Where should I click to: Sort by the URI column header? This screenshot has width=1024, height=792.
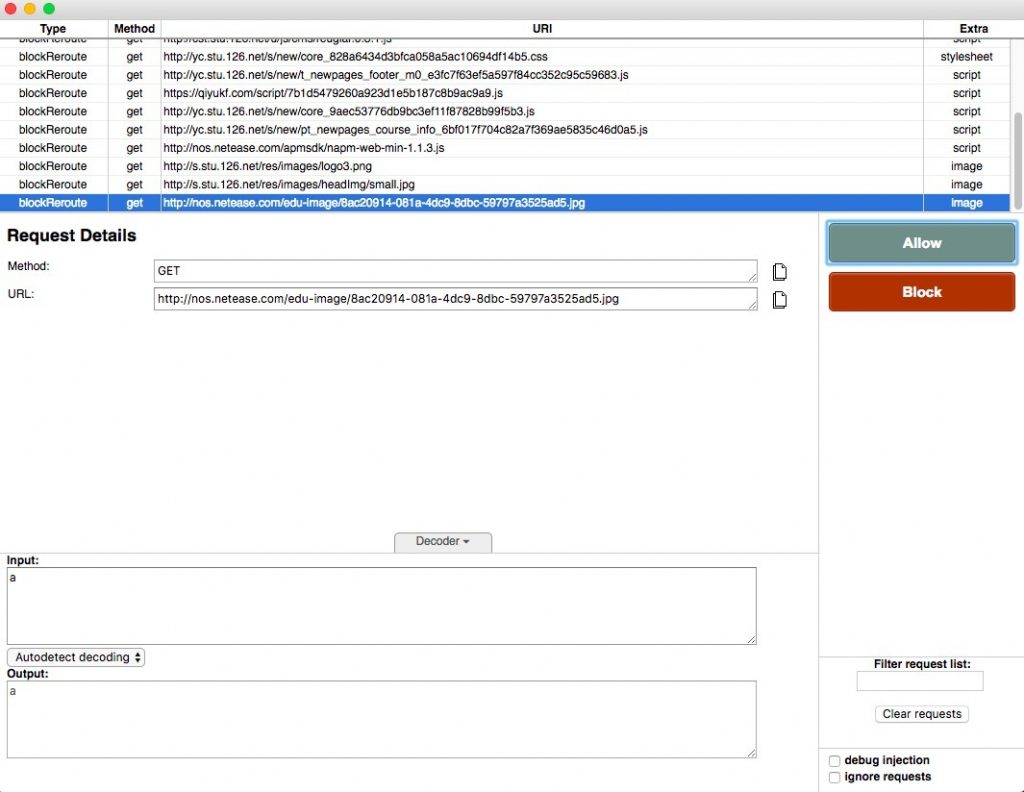(x=542, y=29)
